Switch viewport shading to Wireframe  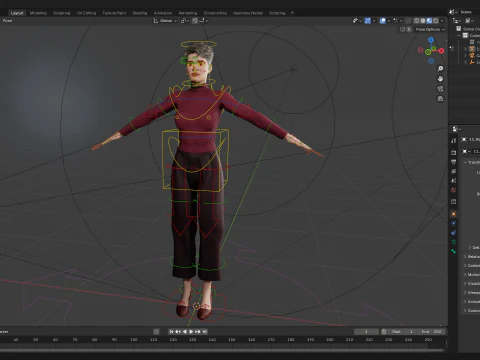(417, 21)
